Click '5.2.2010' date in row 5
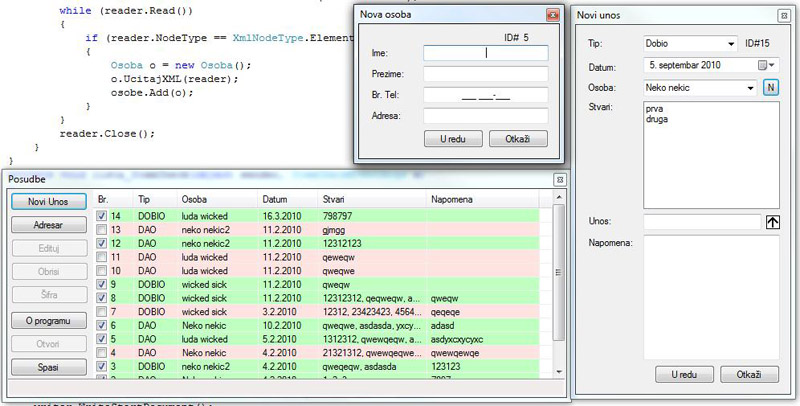Screen dimensions: 800x406 280,339
